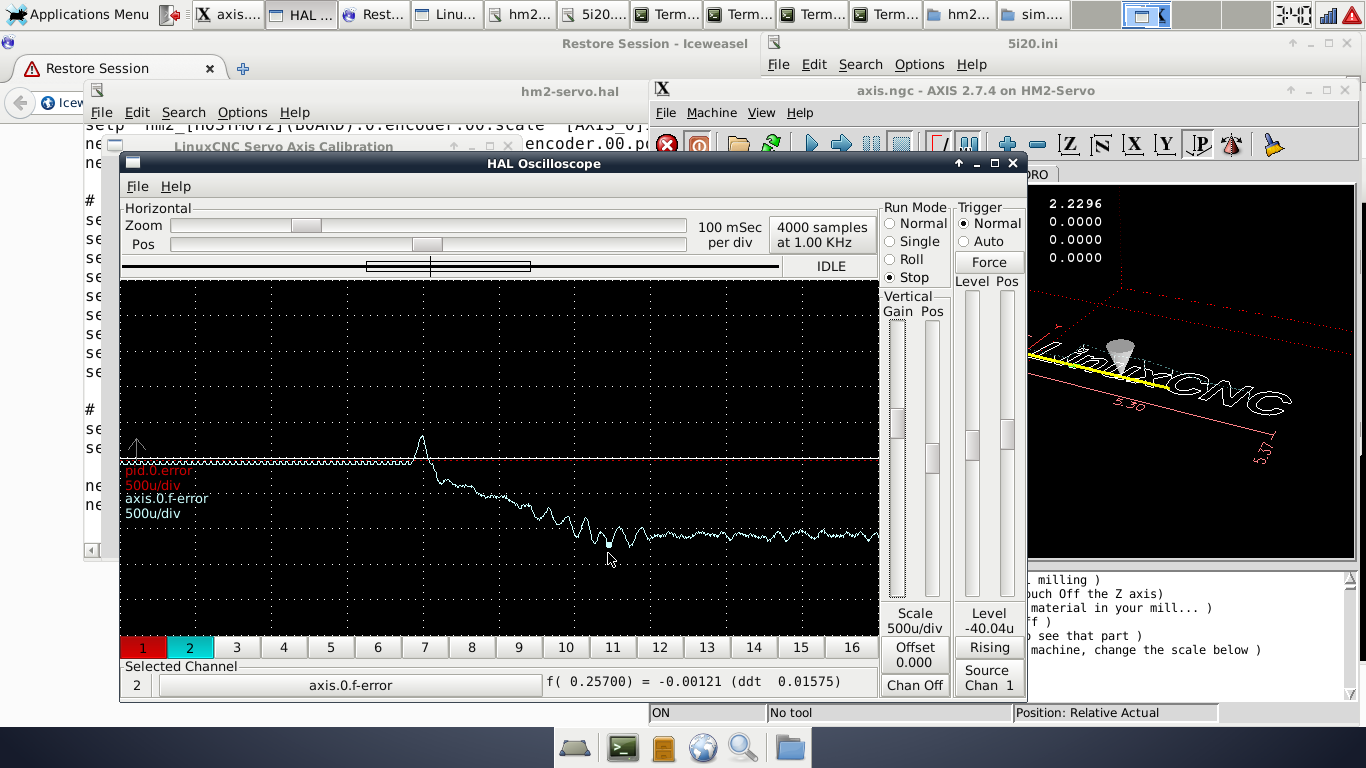The width and height of the screenshot is (1366, 768).
Task: Open HAL Oscilloscope File menu
Action: click(137, 187)
